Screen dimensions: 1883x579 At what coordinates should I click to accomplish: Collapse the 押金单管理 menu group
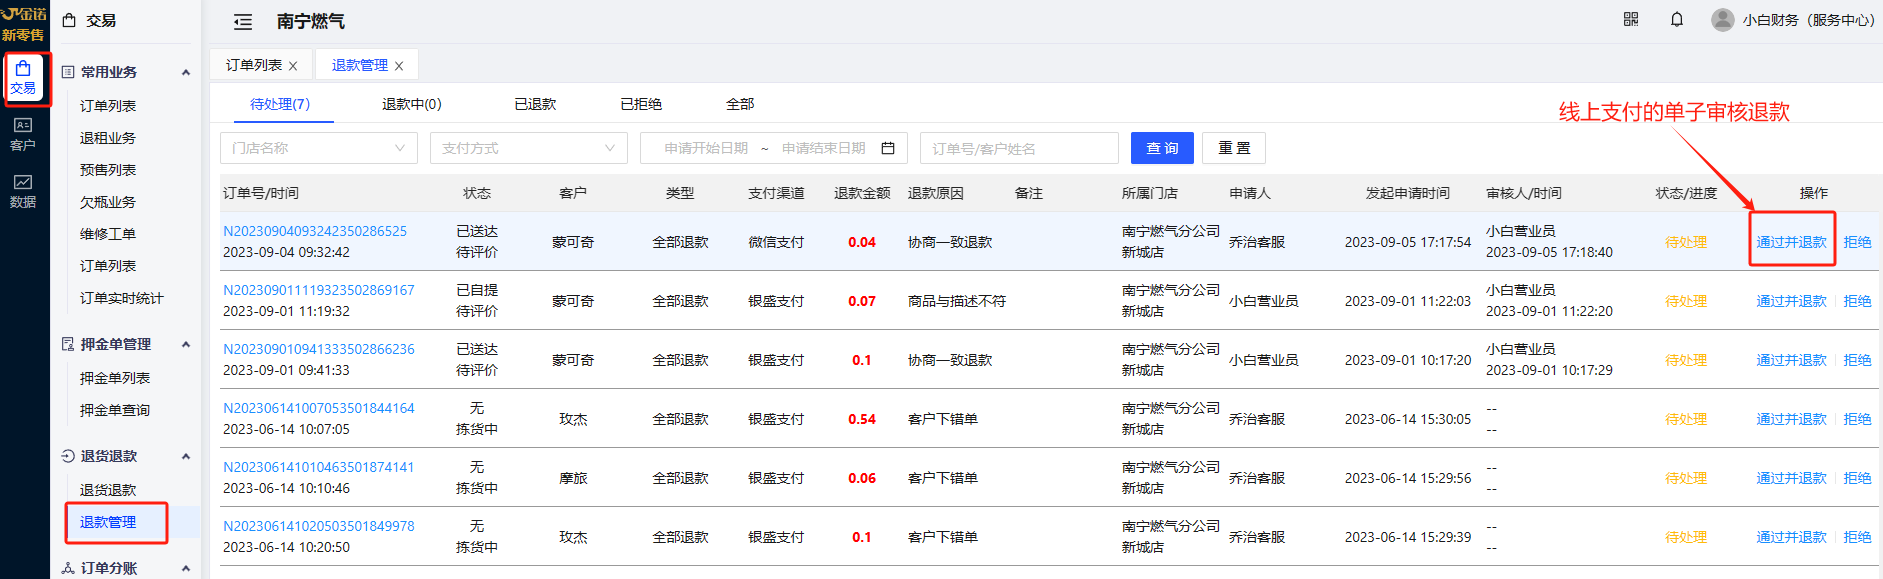185,344
